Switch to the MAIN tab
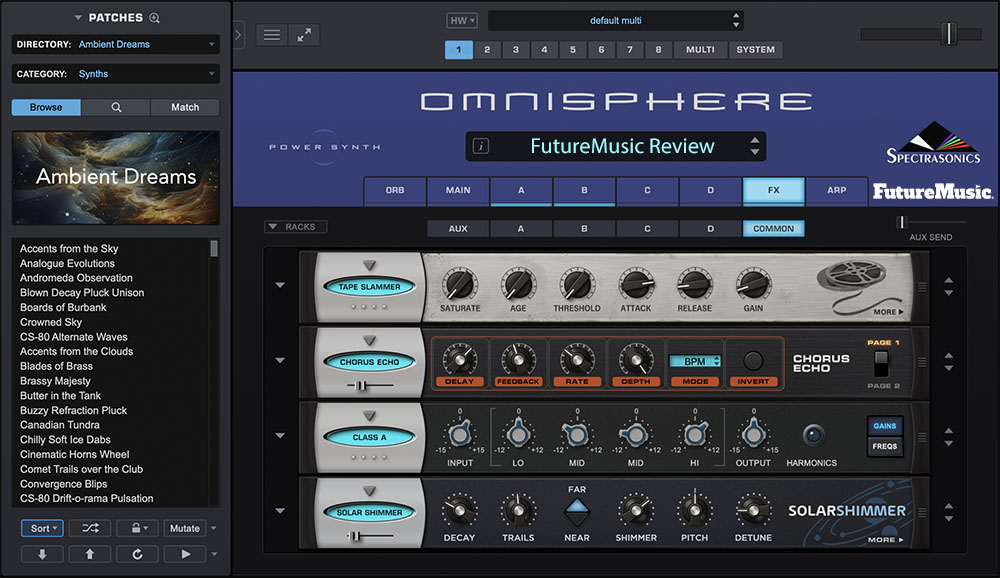The height and width of the screenshot is (578, 1000). (458, 190)
